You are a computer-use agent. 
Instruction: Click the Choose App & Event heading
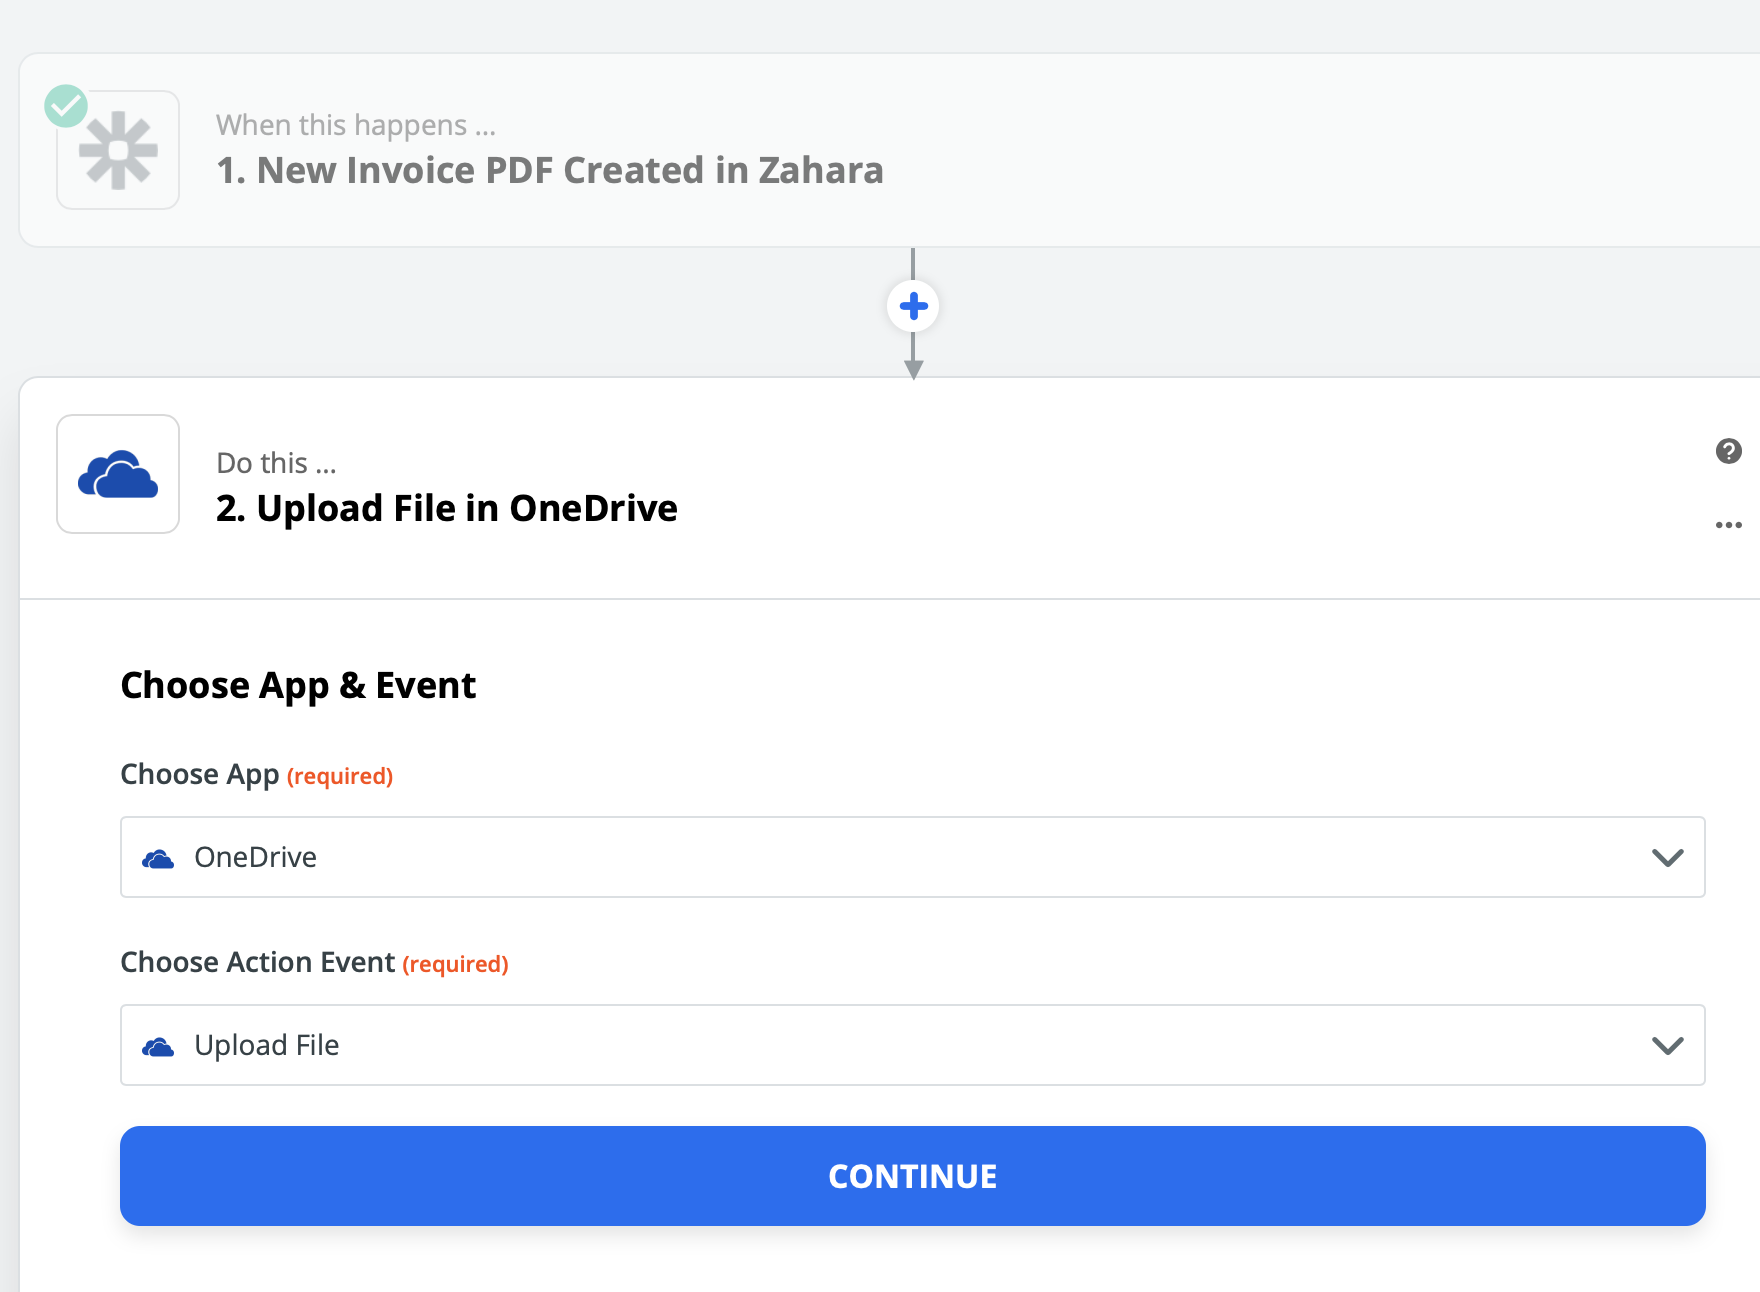298,686
